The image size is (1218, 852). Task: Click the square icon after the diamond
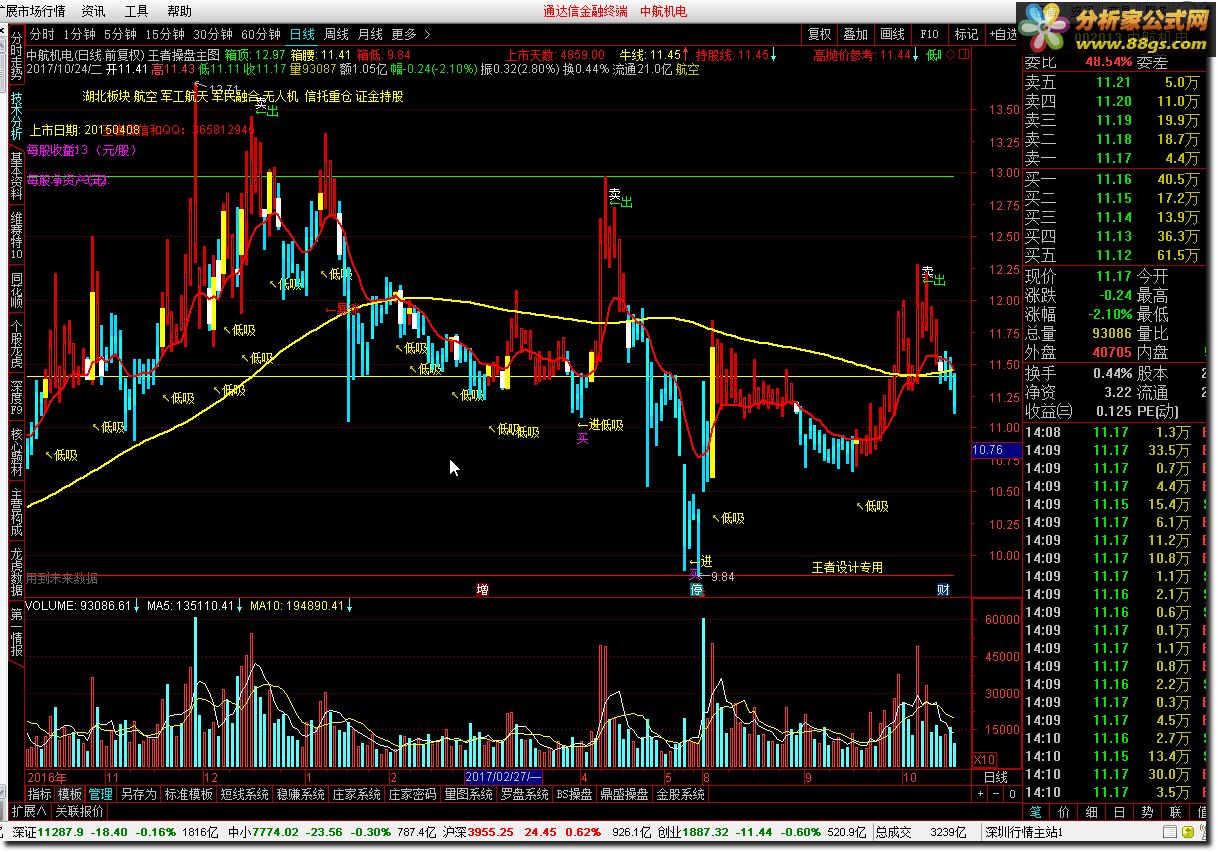coord(962,55)
